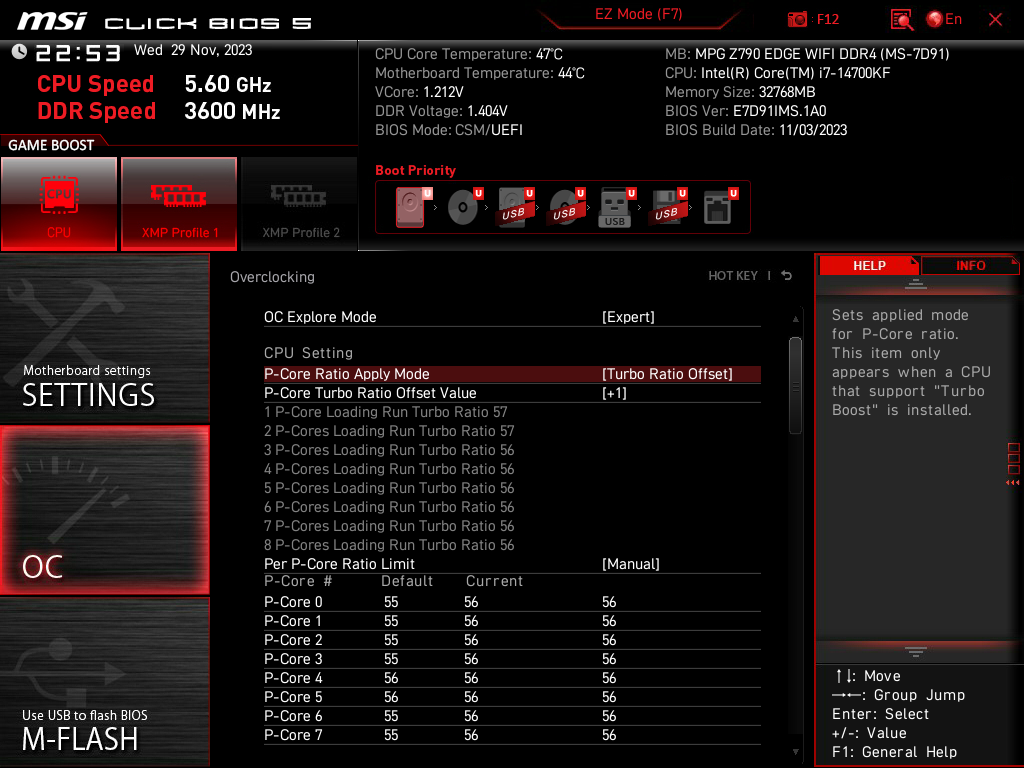Image resolution: width=1024 pixels, height=768 pixels.
Task: Edit P-Core 5 ratio value field
Action: tap(609, 697)
